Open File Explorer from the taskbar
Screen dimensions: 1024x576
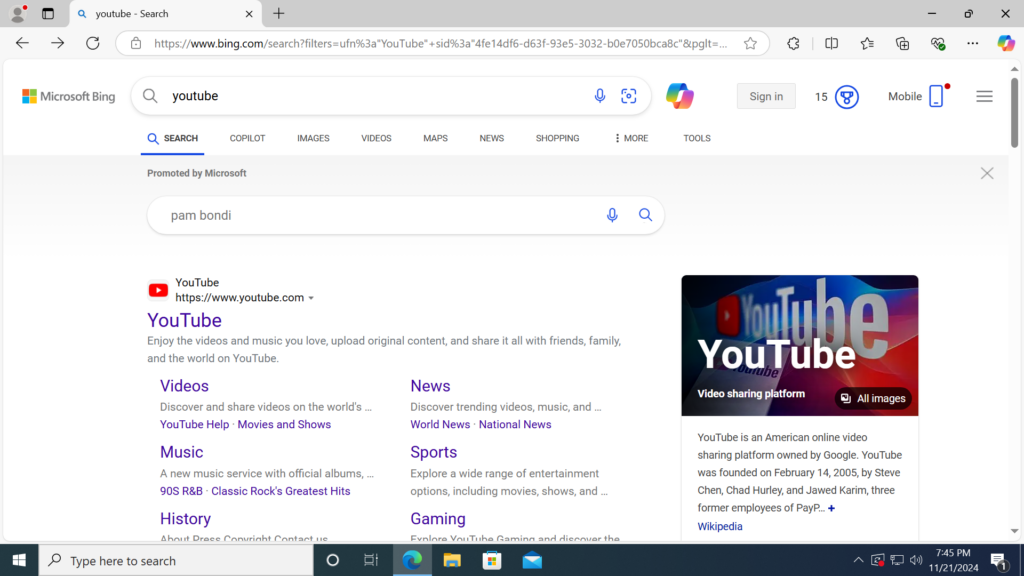click(452, 560)
